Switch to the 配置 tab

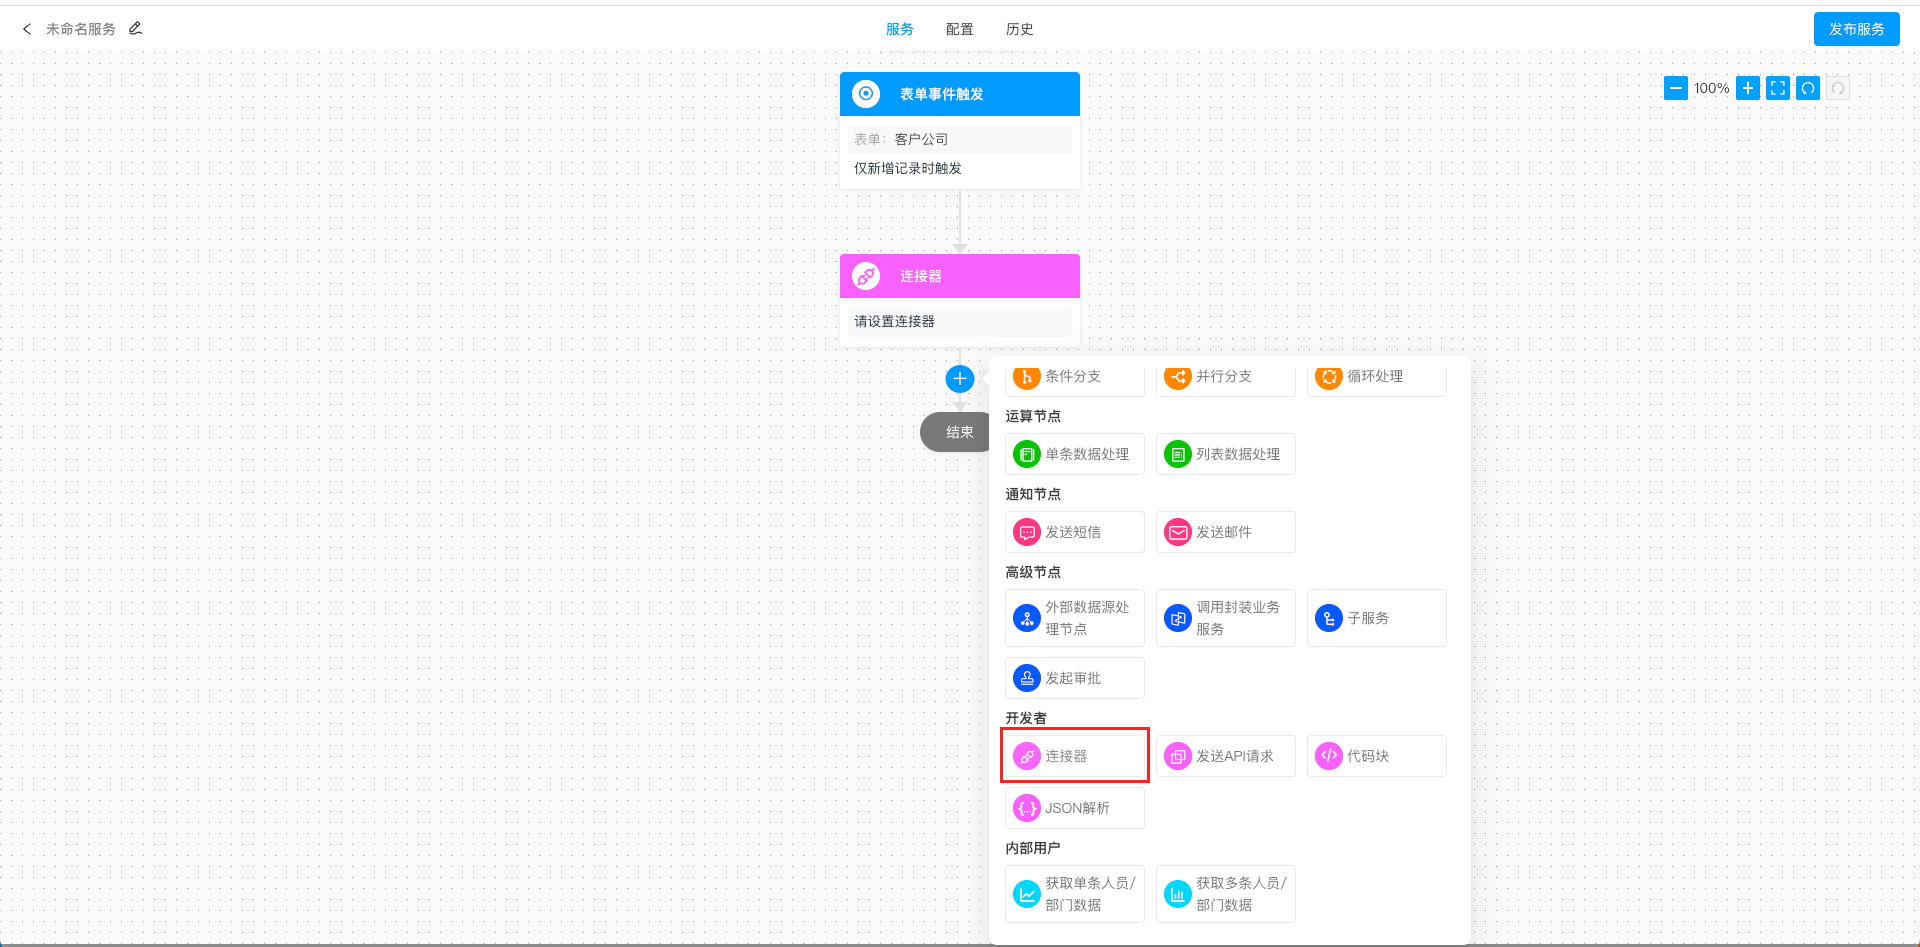click(959, 29)
